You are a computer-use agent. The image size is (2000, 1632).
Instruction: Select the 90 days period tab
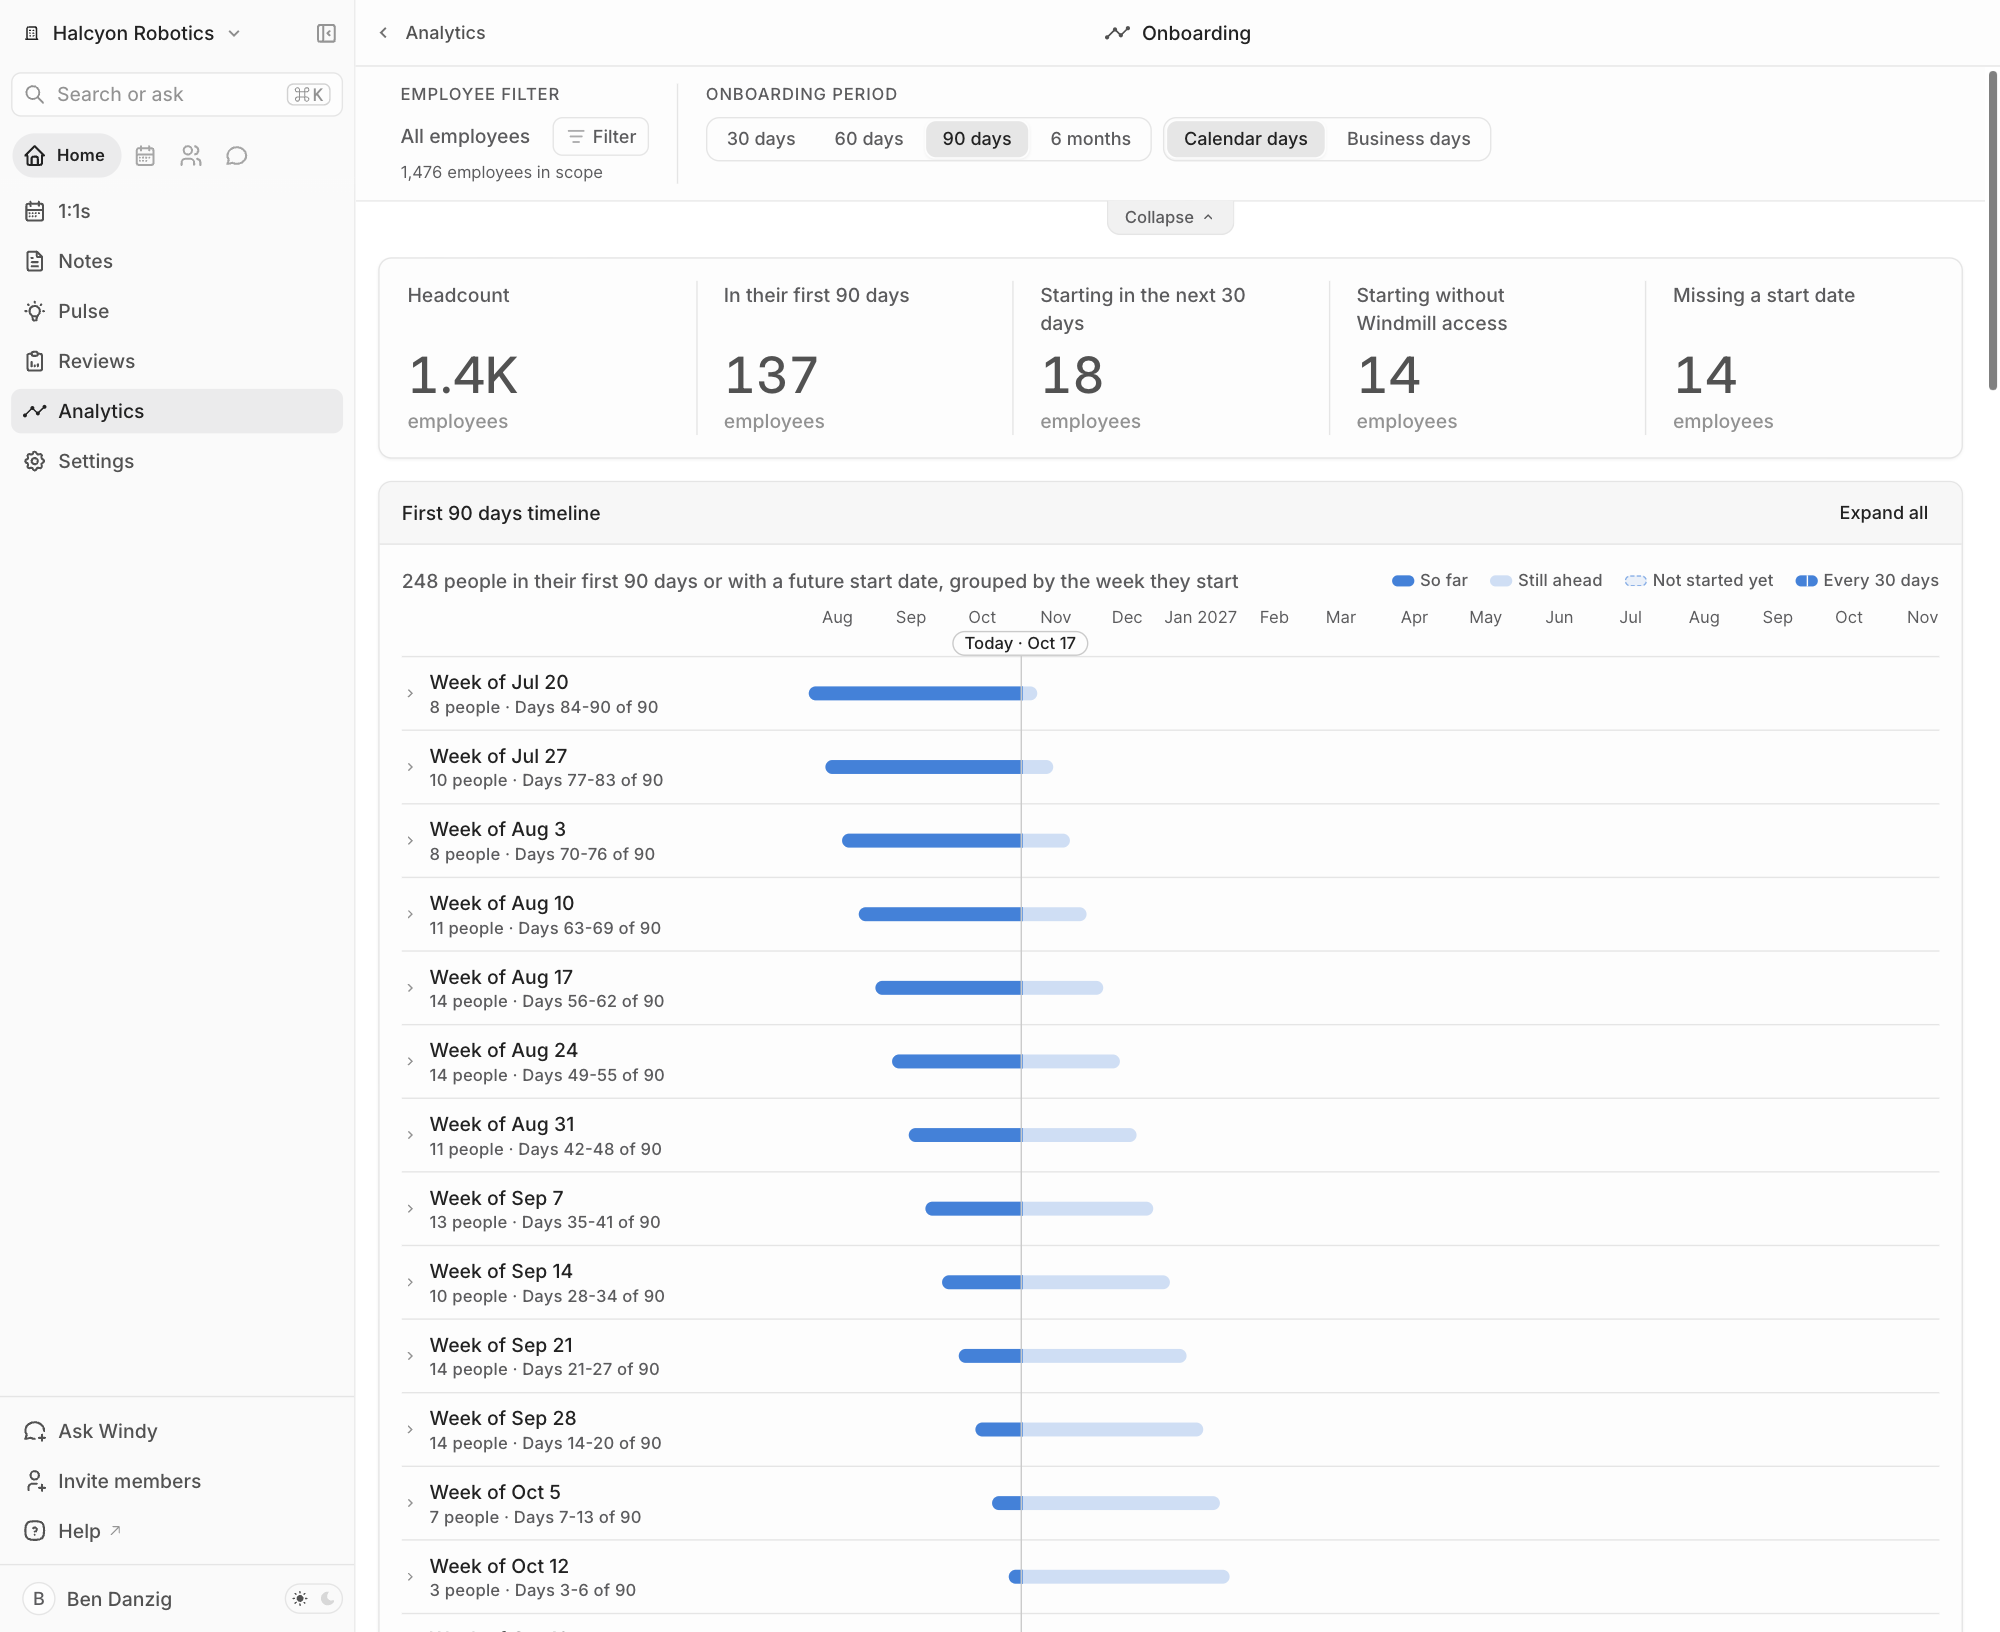[977, 139]
